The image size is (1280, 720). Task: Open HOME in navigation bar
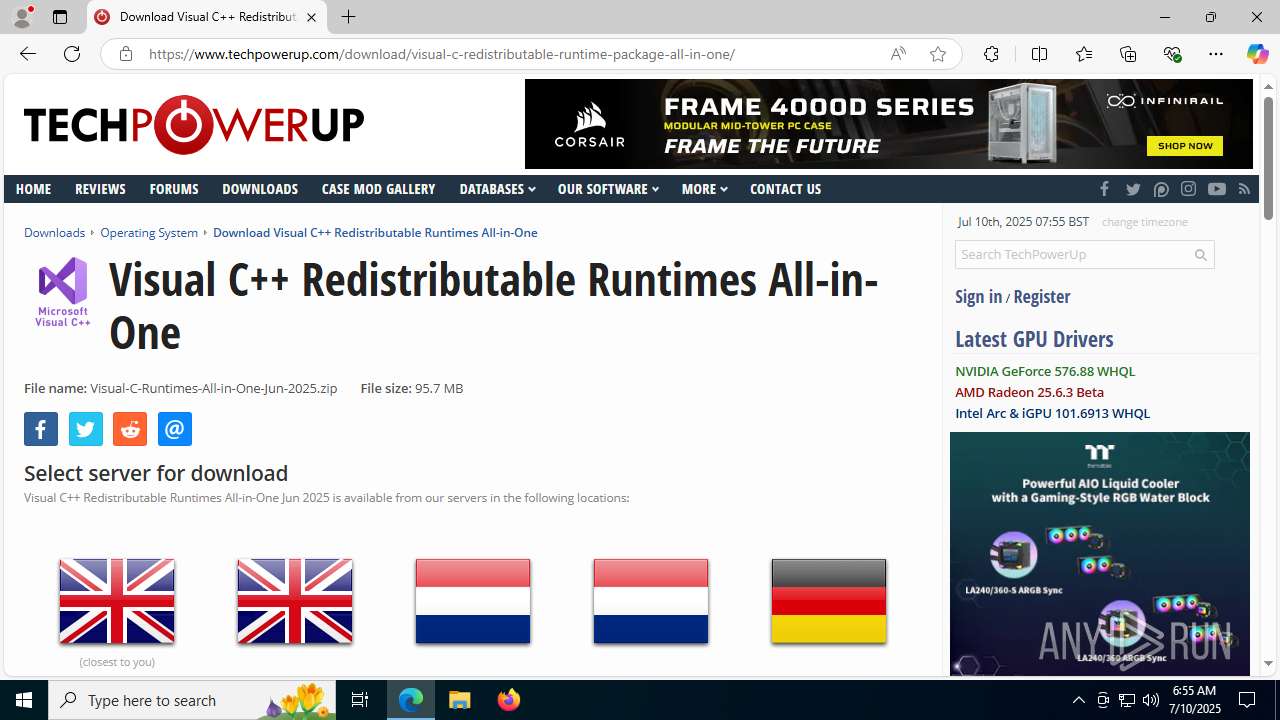tap(33, 189)
